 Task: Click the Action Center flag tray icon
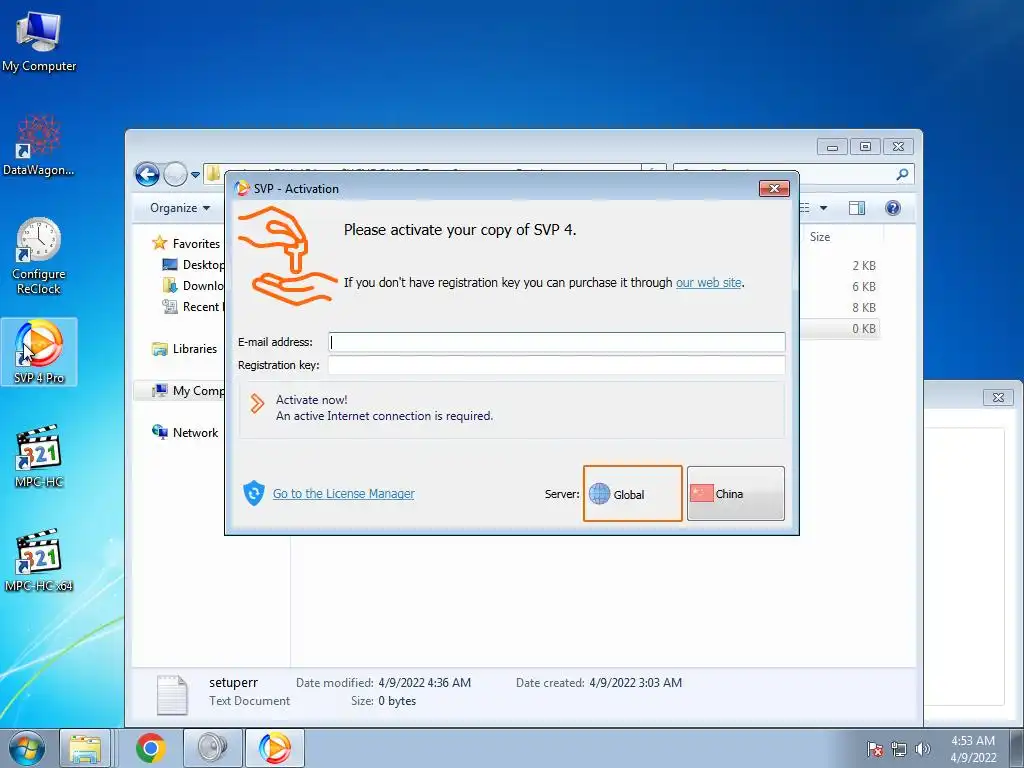(874, 749)
